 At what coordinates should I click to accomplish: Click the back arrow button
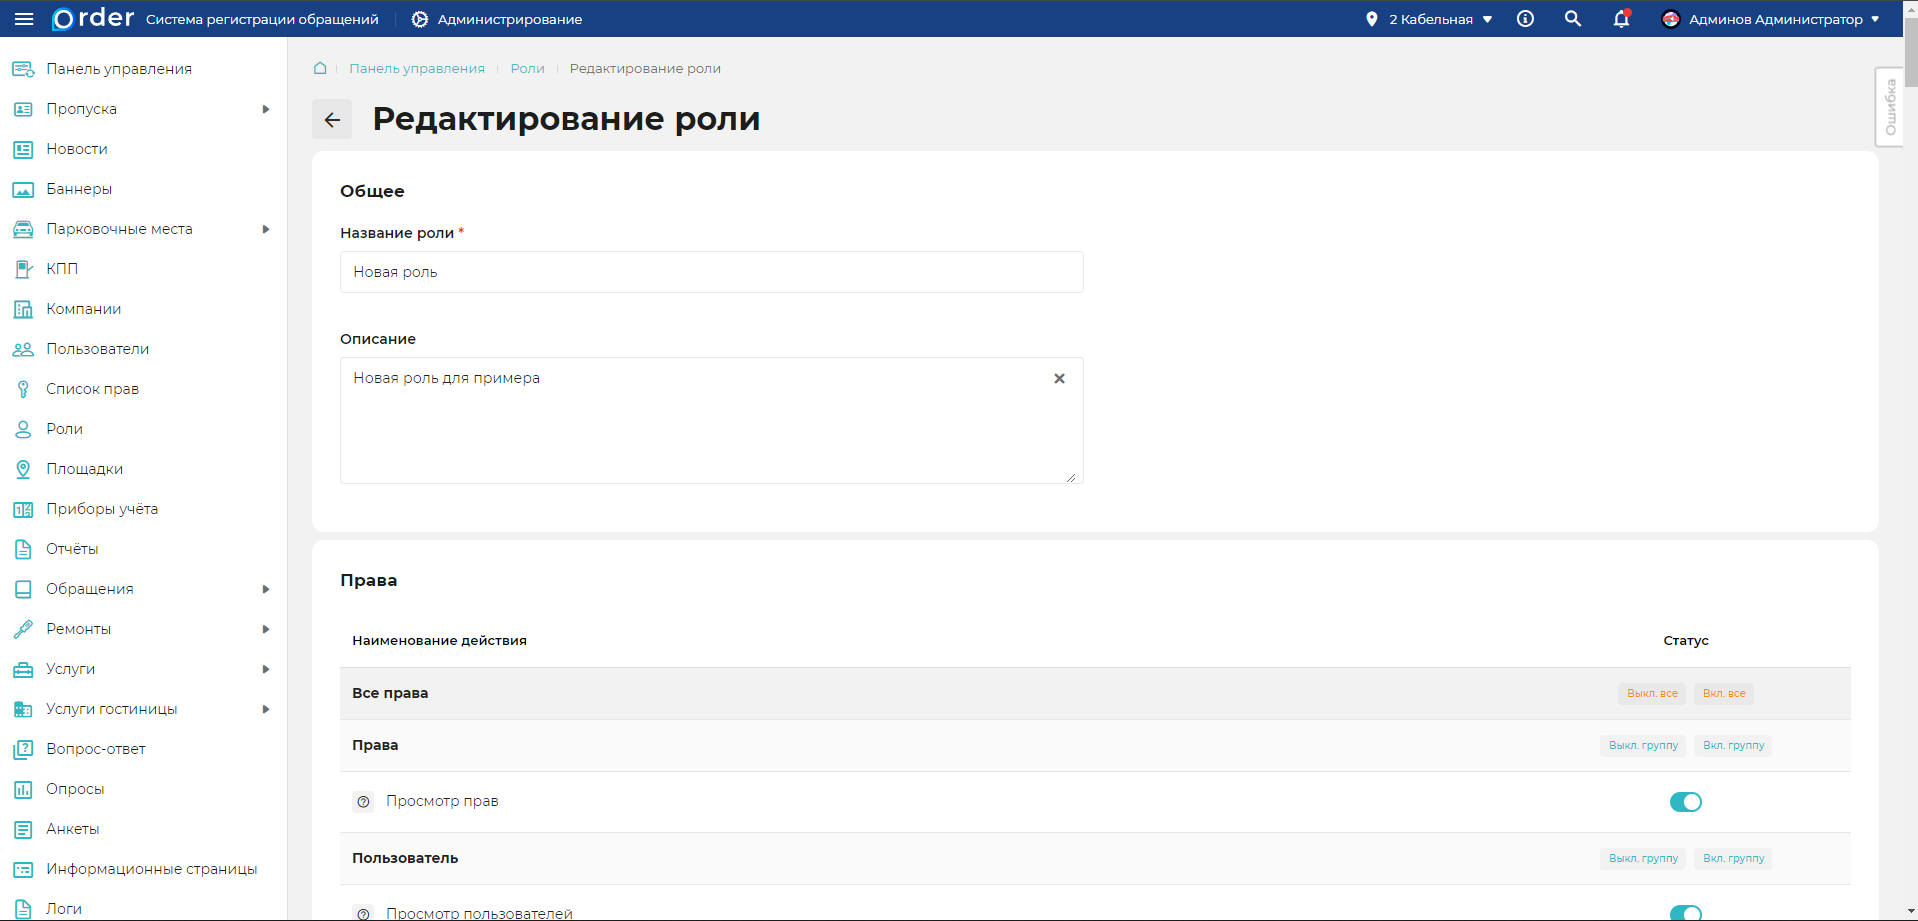(x=332, y=120)
